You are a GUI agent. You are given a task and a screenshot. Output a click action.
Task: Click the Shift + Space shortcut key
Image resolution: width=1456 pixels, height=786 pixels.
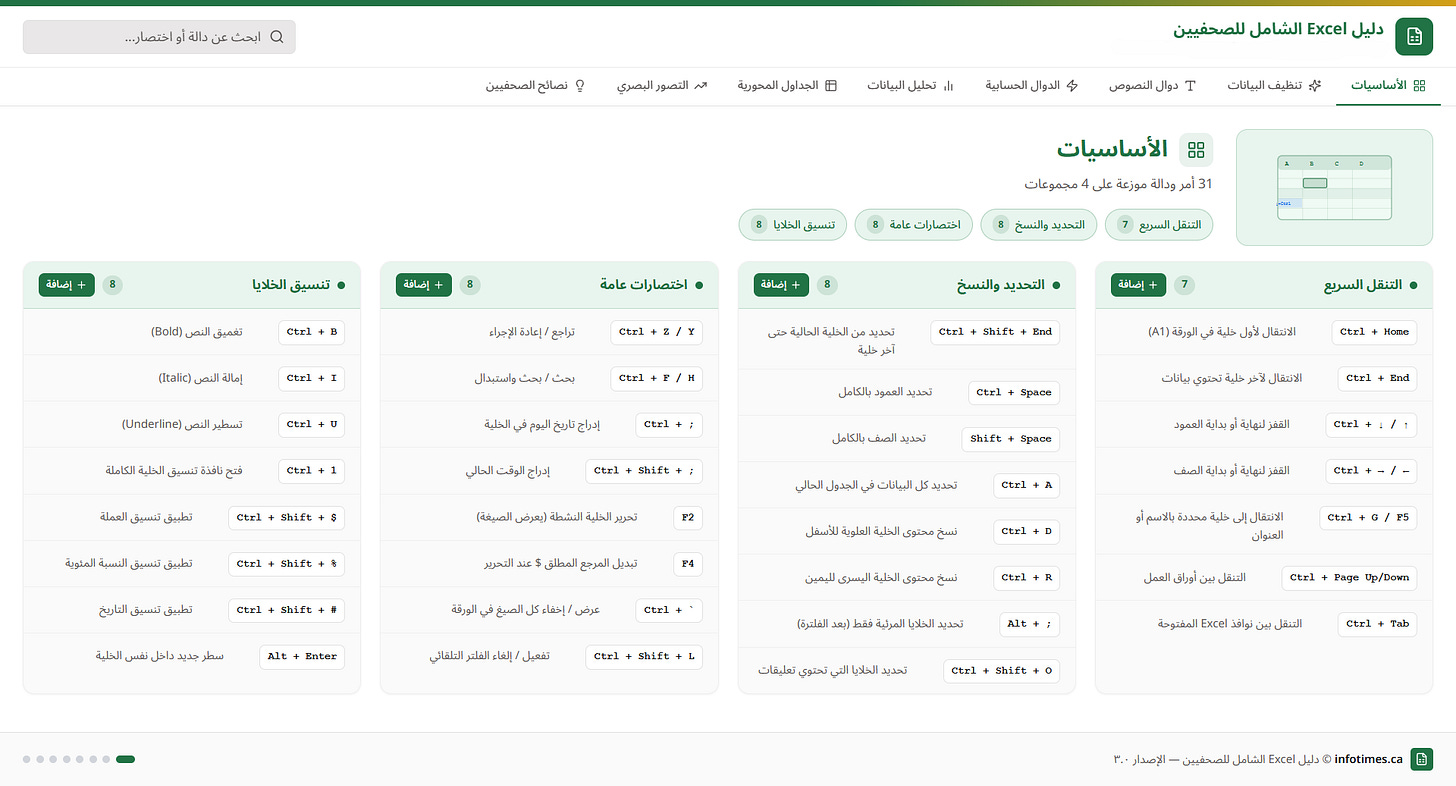1011,438
